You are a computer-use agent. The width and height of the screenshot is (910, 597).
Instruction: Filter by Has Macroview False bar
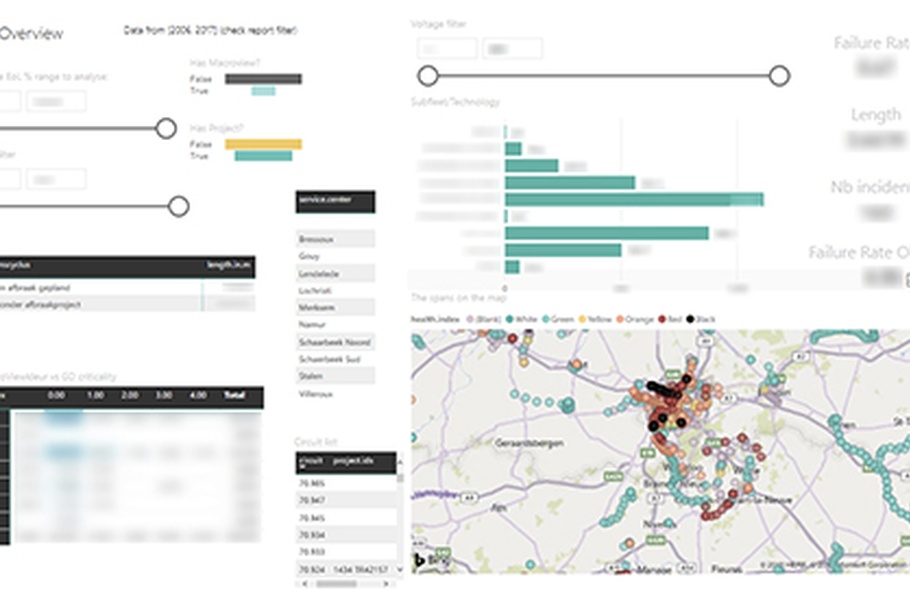(263, 79)
